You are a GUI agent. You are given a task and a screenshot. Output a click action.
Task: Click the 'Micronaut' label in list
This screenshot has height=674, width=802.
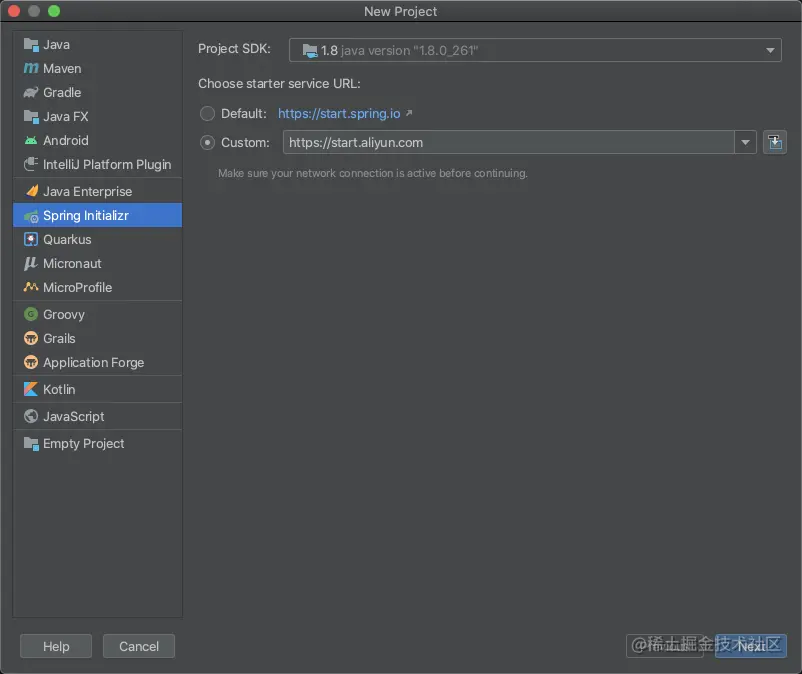(x=72, y=263)
